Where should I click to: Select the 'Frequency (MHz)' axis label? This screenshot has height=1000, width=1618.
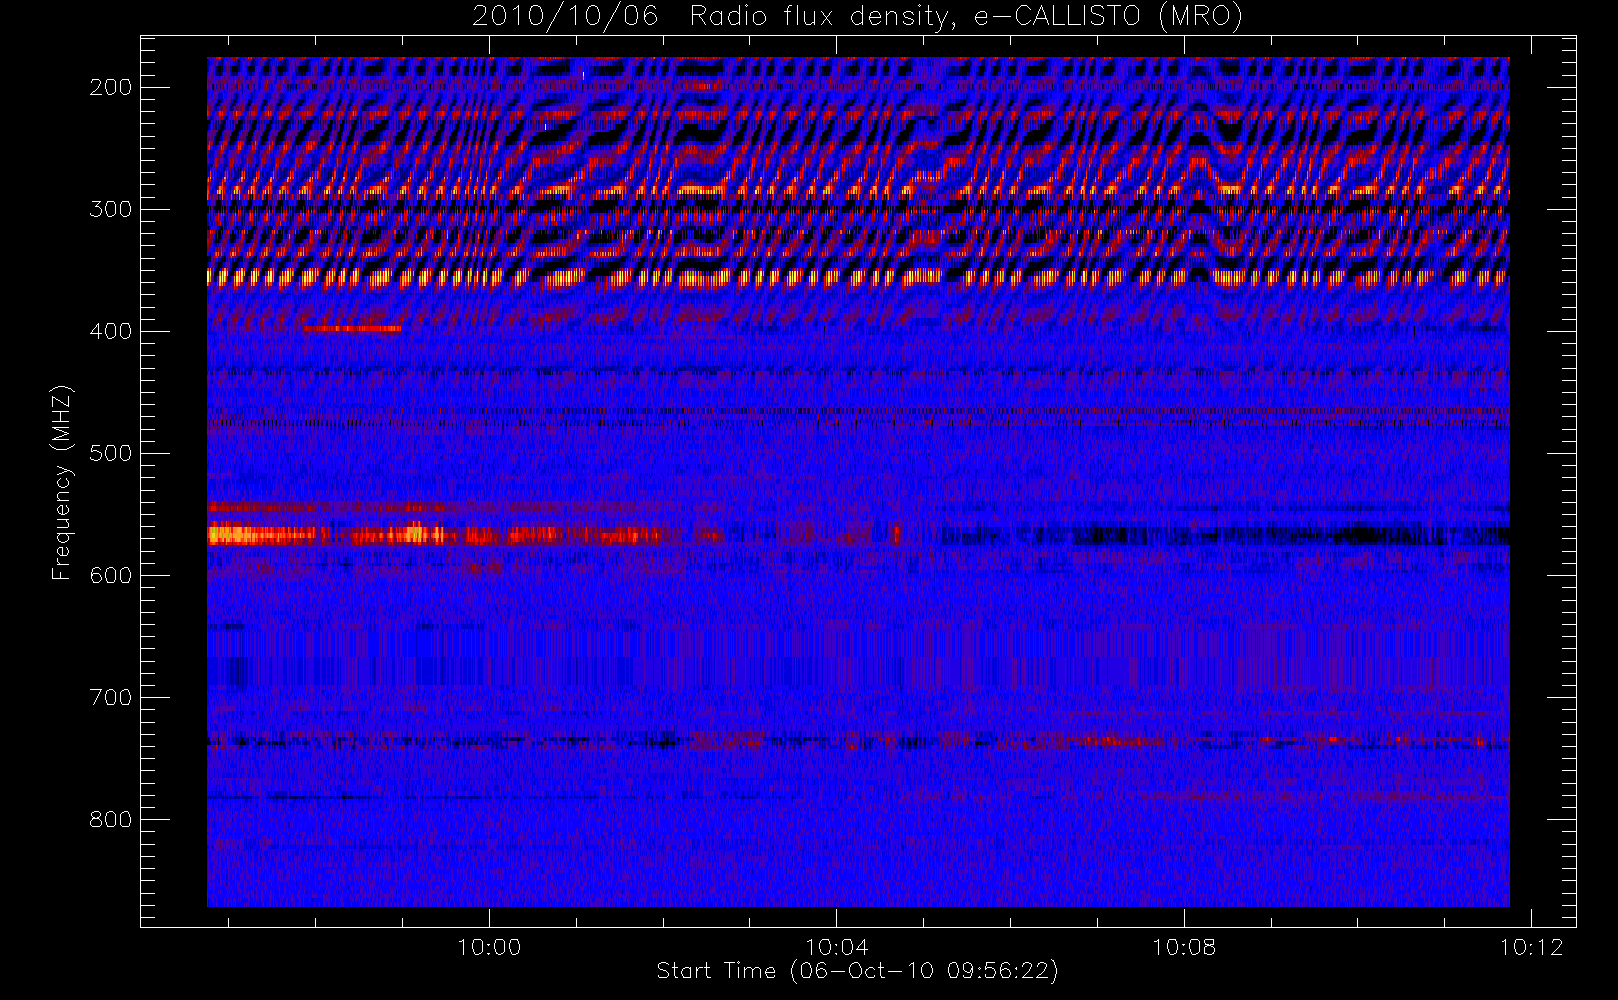[62, 483]
